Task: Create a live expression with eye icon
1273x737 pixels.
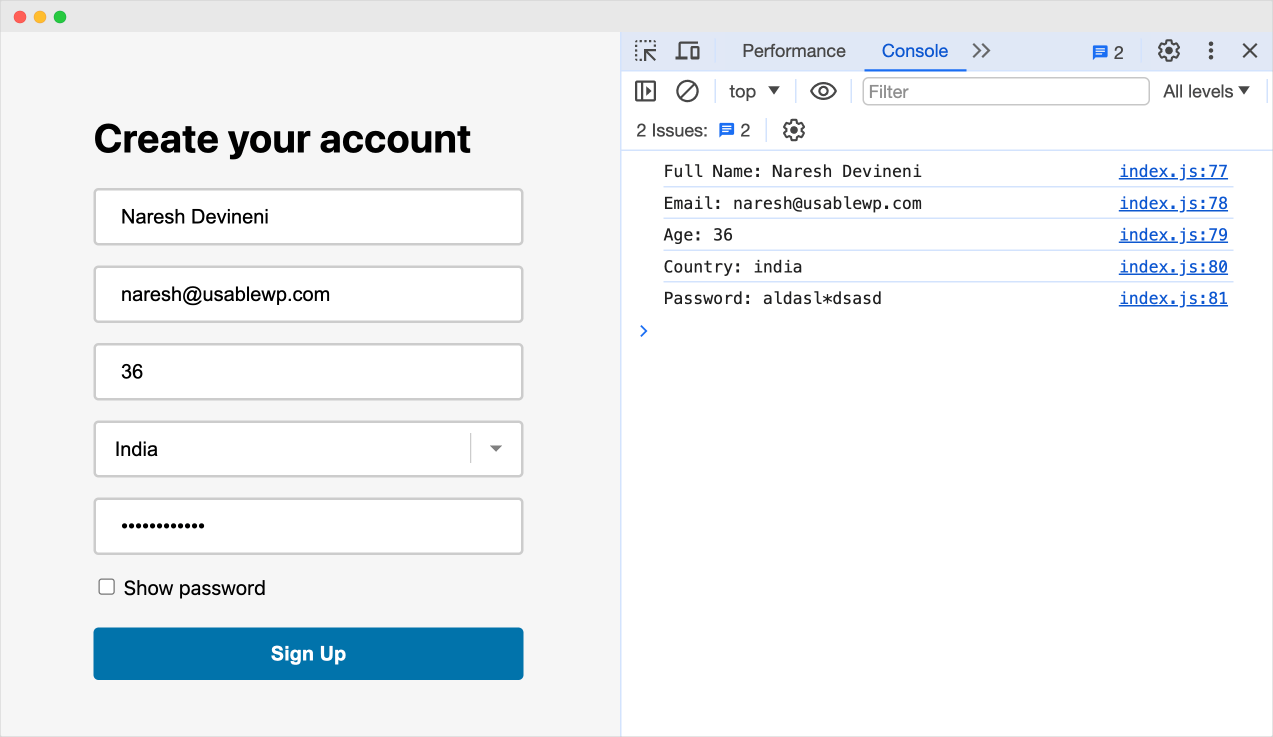Action: click(x=823, y=91)
